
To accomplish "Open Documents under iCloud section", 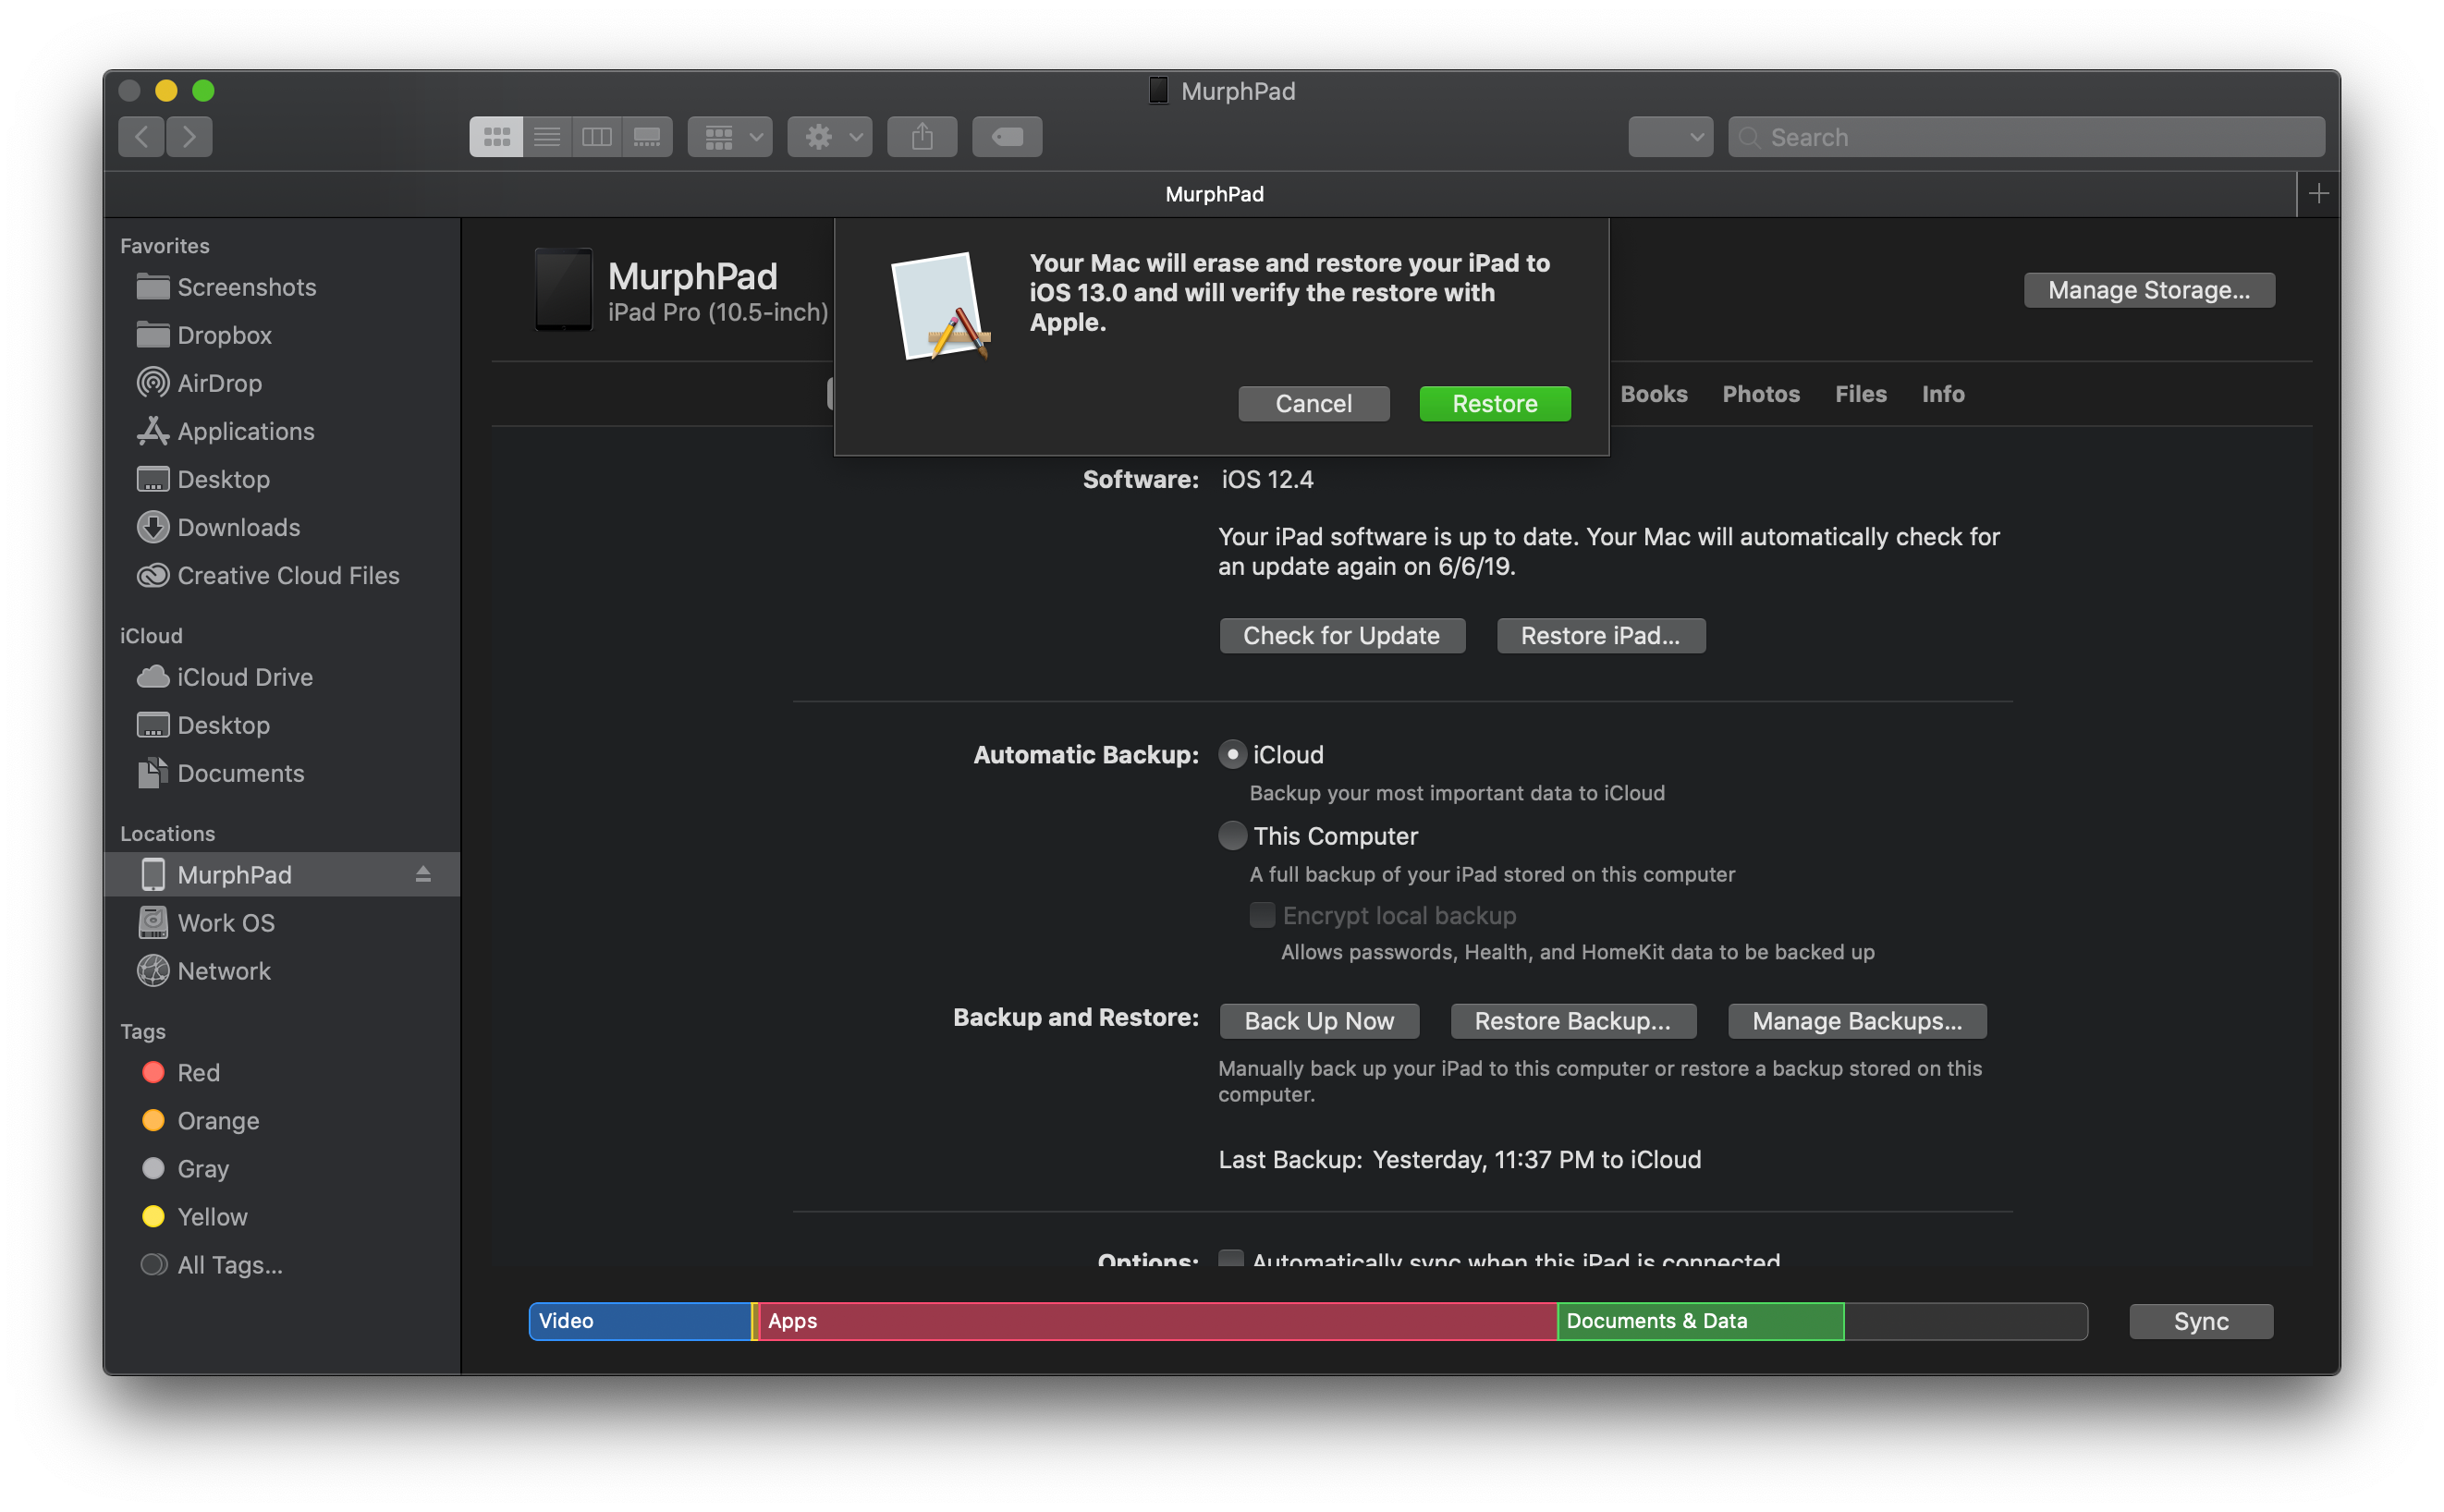I will (x=282, y=773).
